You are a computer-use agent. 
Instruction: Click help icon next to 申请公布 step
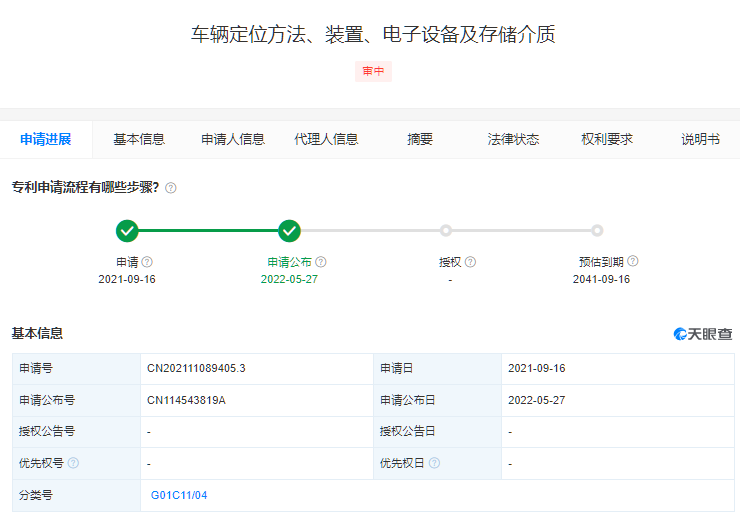tap(321, 262)
